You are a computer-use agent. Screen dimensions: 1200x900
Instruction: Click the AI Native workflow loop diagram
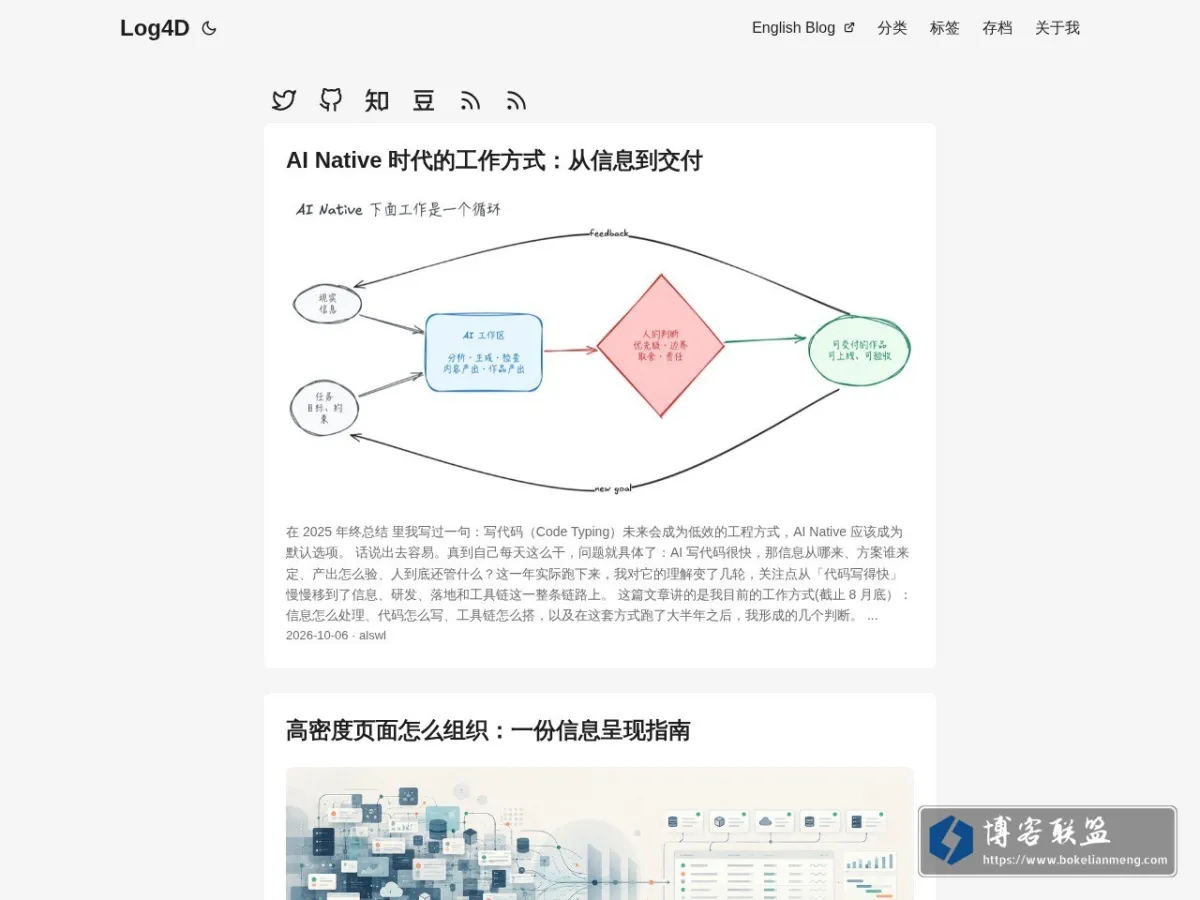[x=600, y=348]
